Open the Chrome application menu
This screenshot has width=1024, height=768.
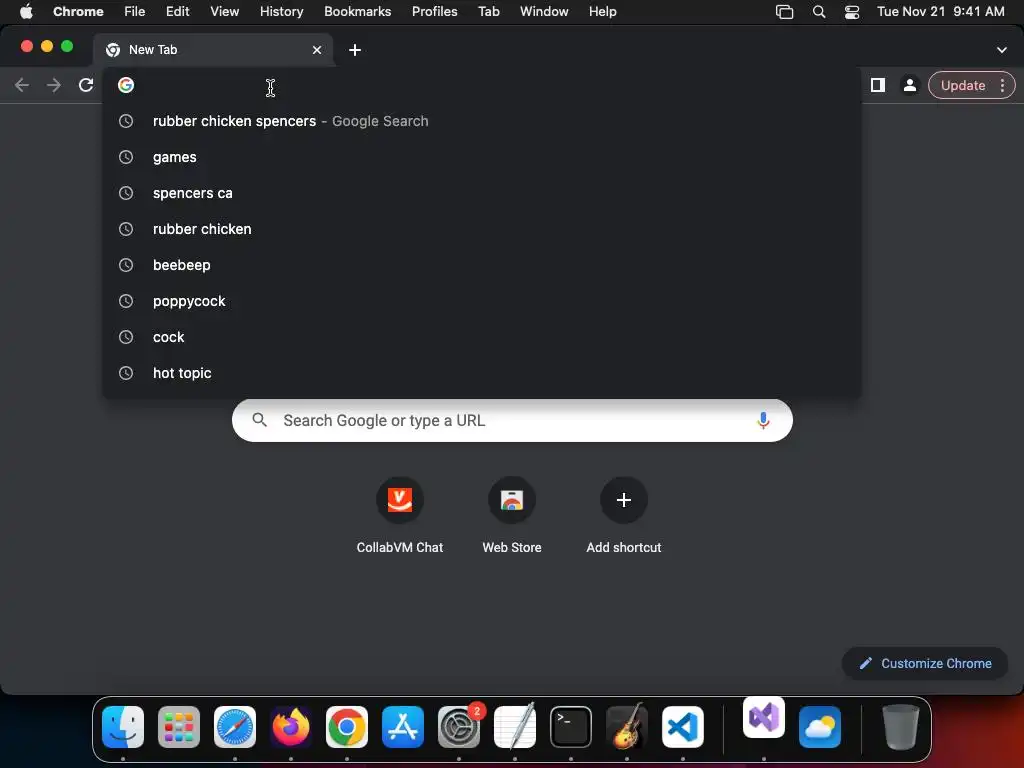(x=78, y=11)
